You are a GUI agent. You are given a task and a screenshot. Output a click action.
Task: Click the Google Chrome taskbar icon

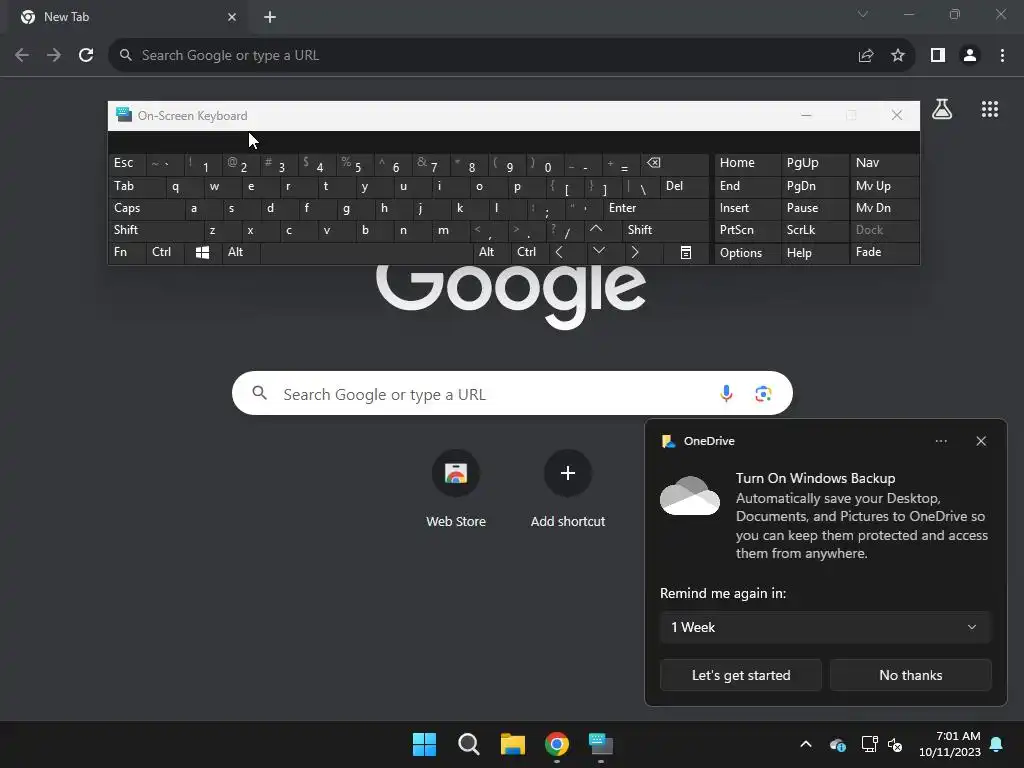pyautogui.click(x=557, y=744)
